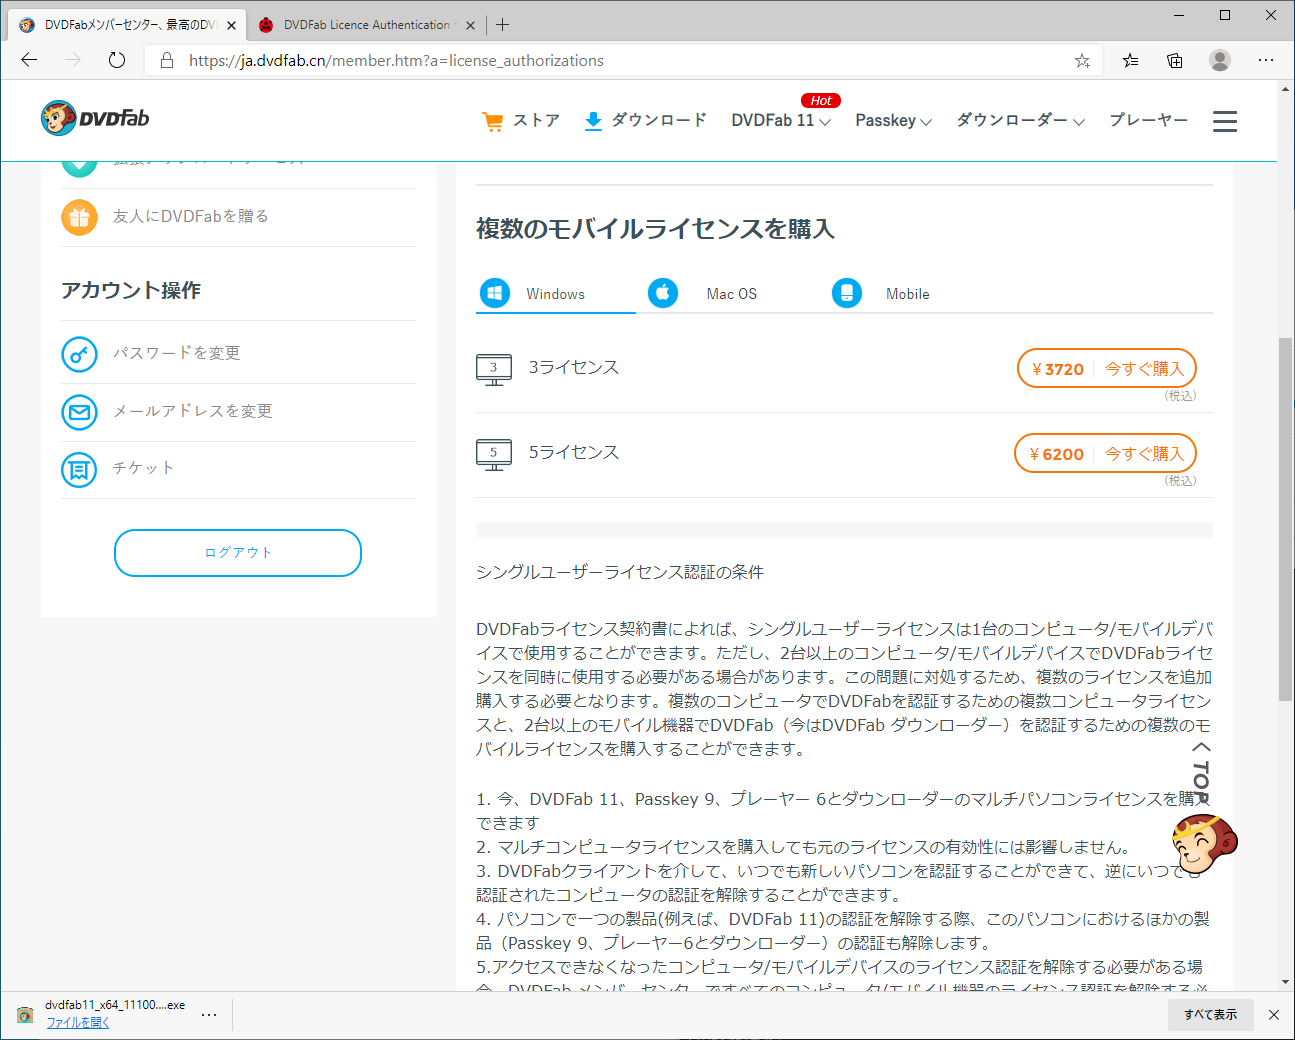Open the favorites list icon

1130,60
